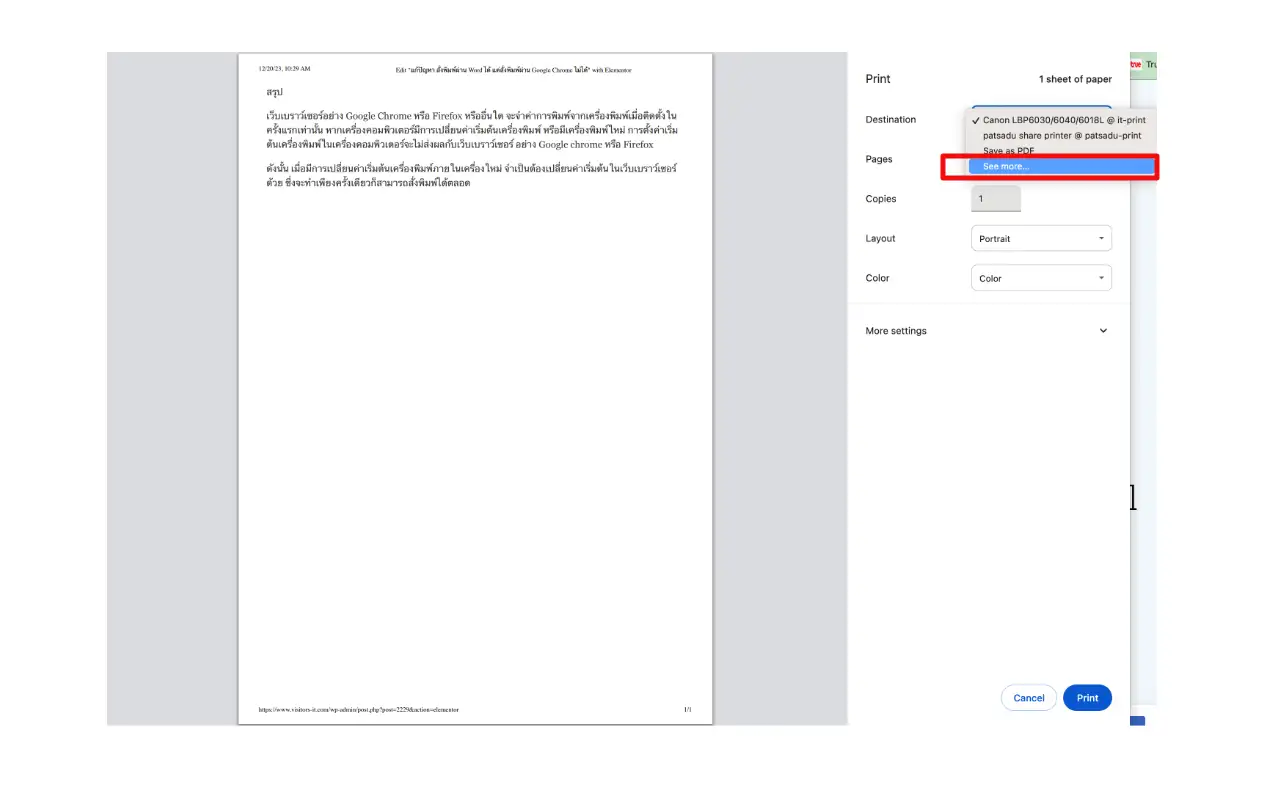Viewport: 1280px width, 800px height.
Task: Click the "1 sheet of paper" summary
Action: pyautogui.click(x=1074, y=79)
